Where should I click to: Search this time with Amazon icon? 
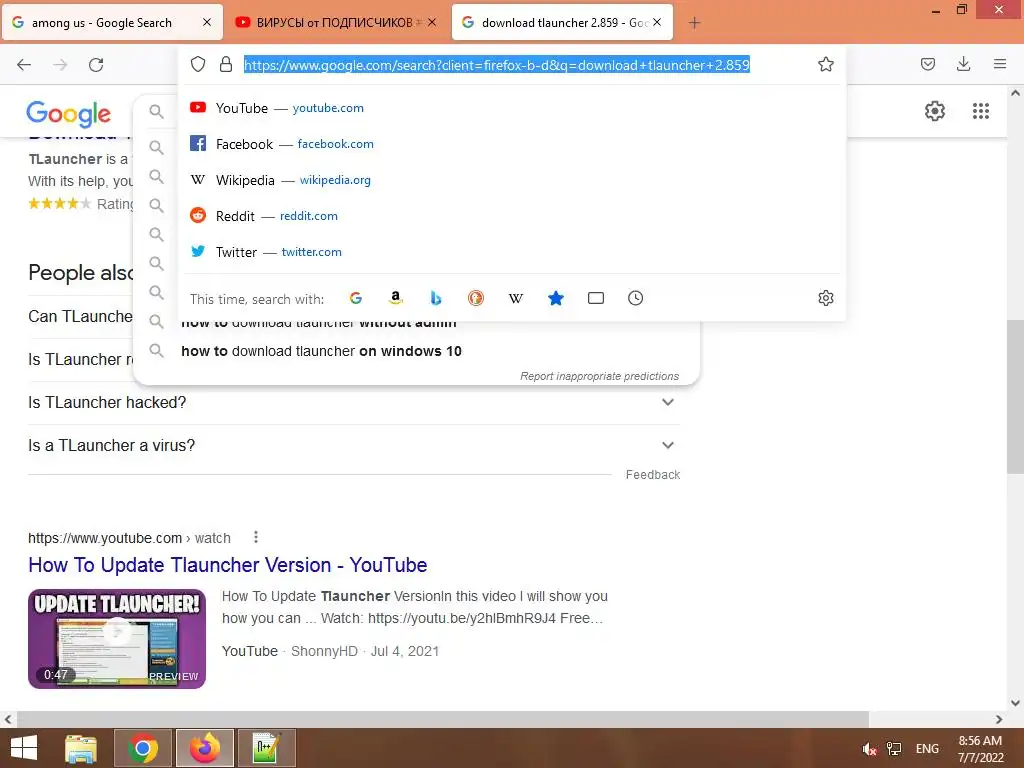coord(395,298)
